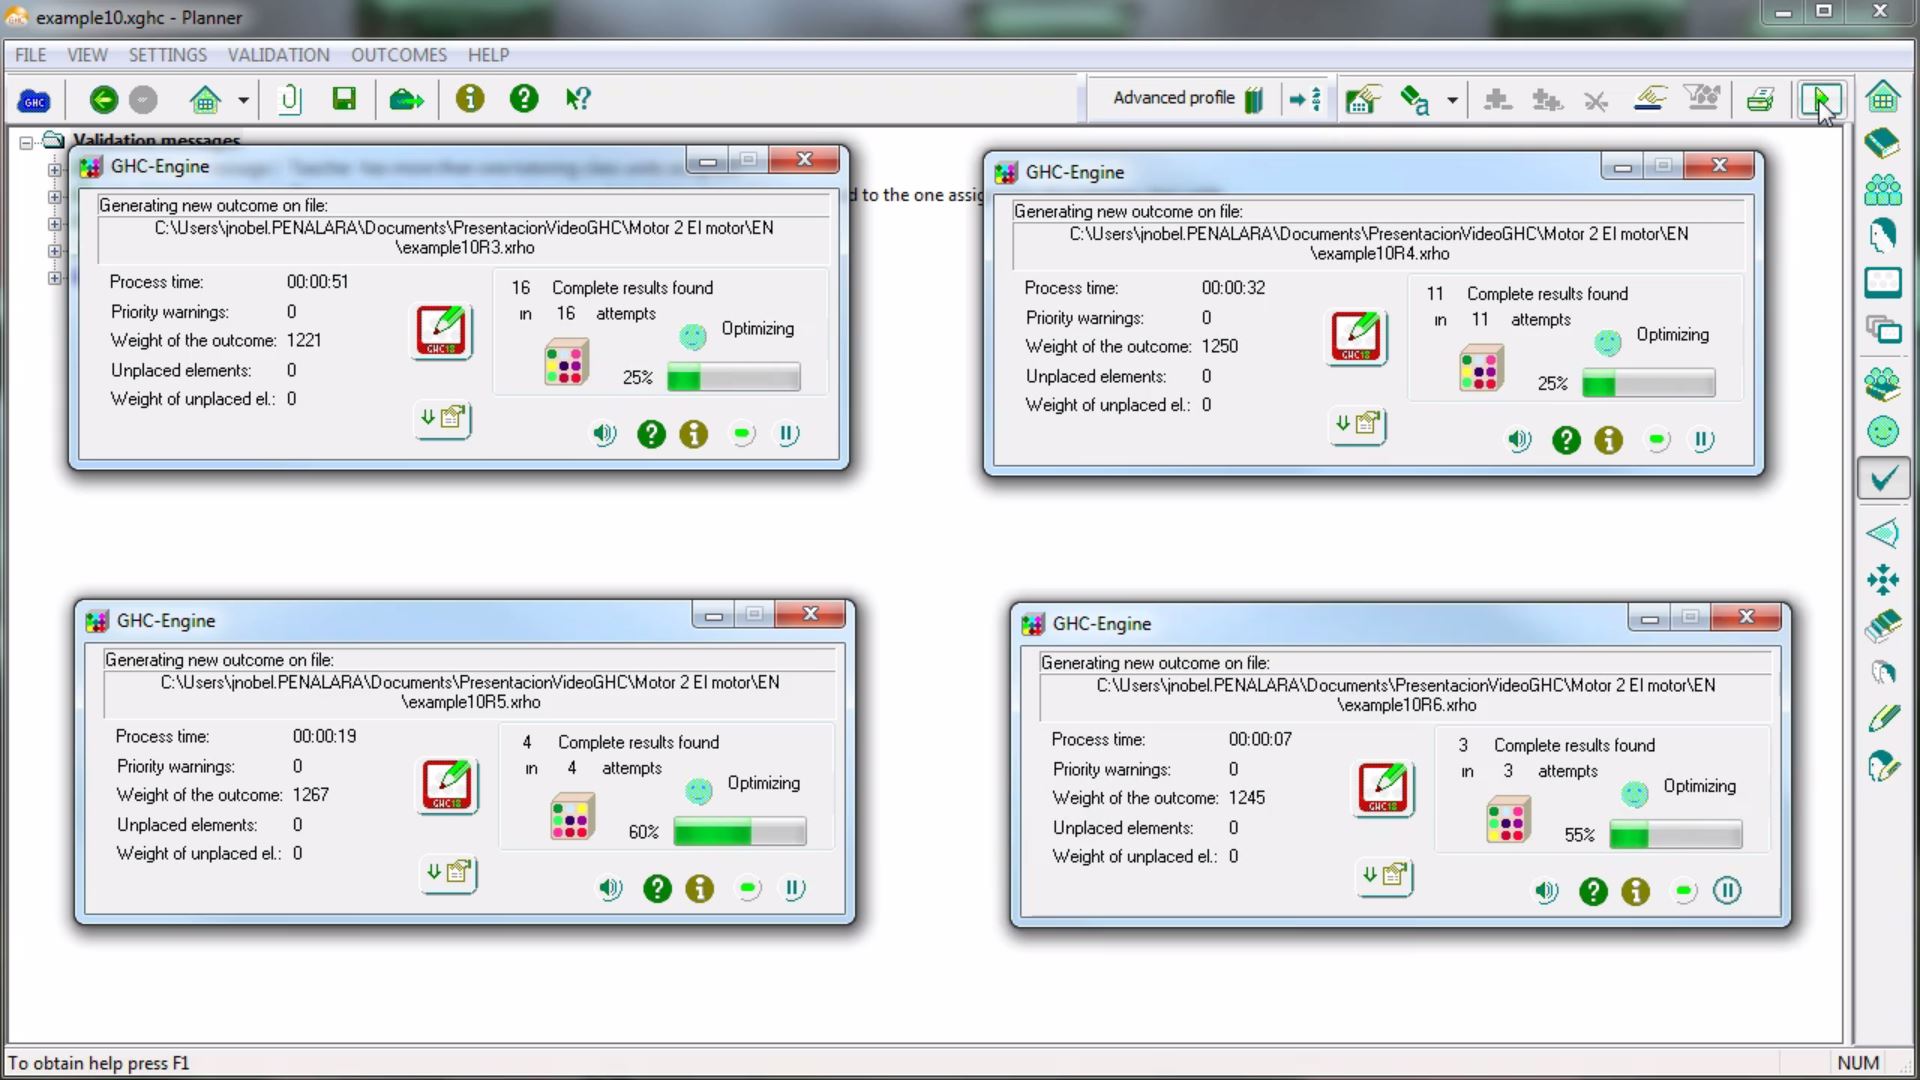The width and height of the screenshot is (1920, 1080).
Task: Click help question icon in example10R5 engine
Action: pos(657,888)
